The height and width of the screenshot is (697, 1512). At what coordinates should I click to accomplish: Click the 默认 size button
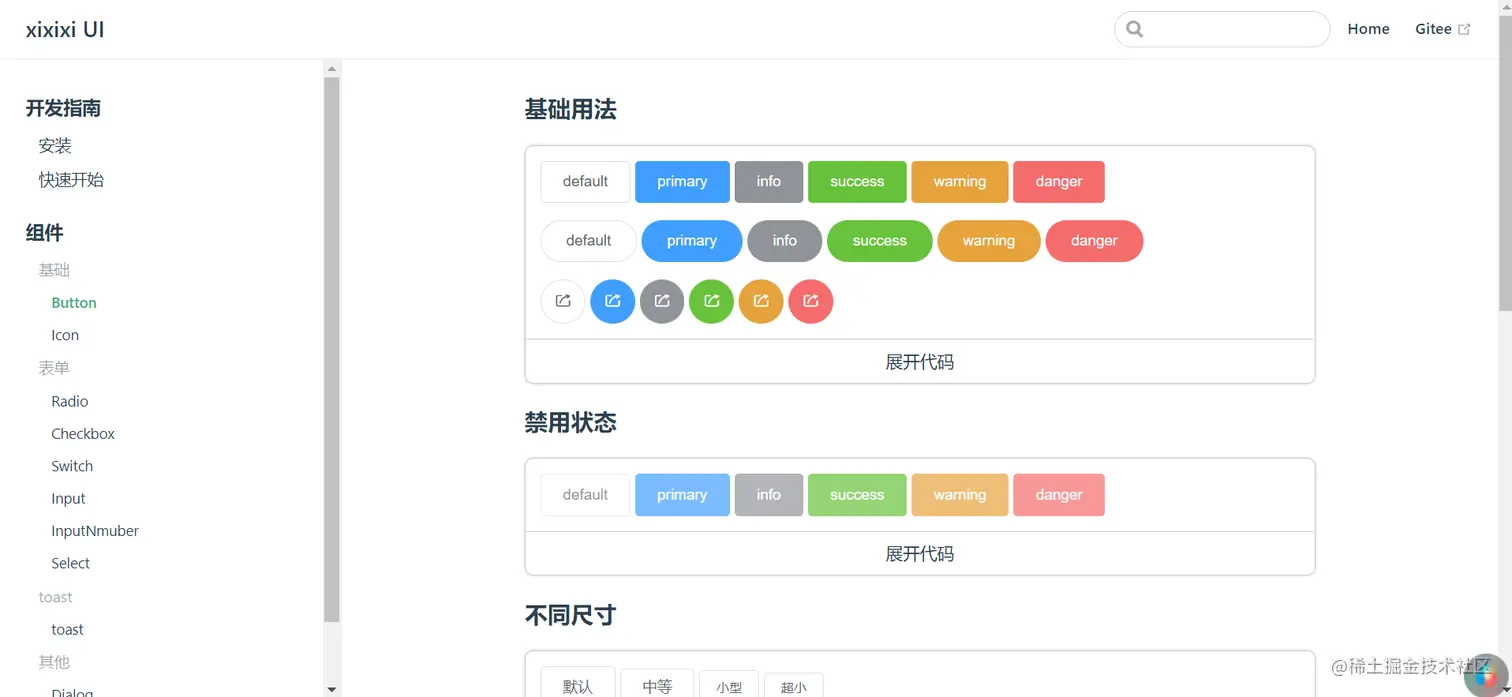point(578,683)
